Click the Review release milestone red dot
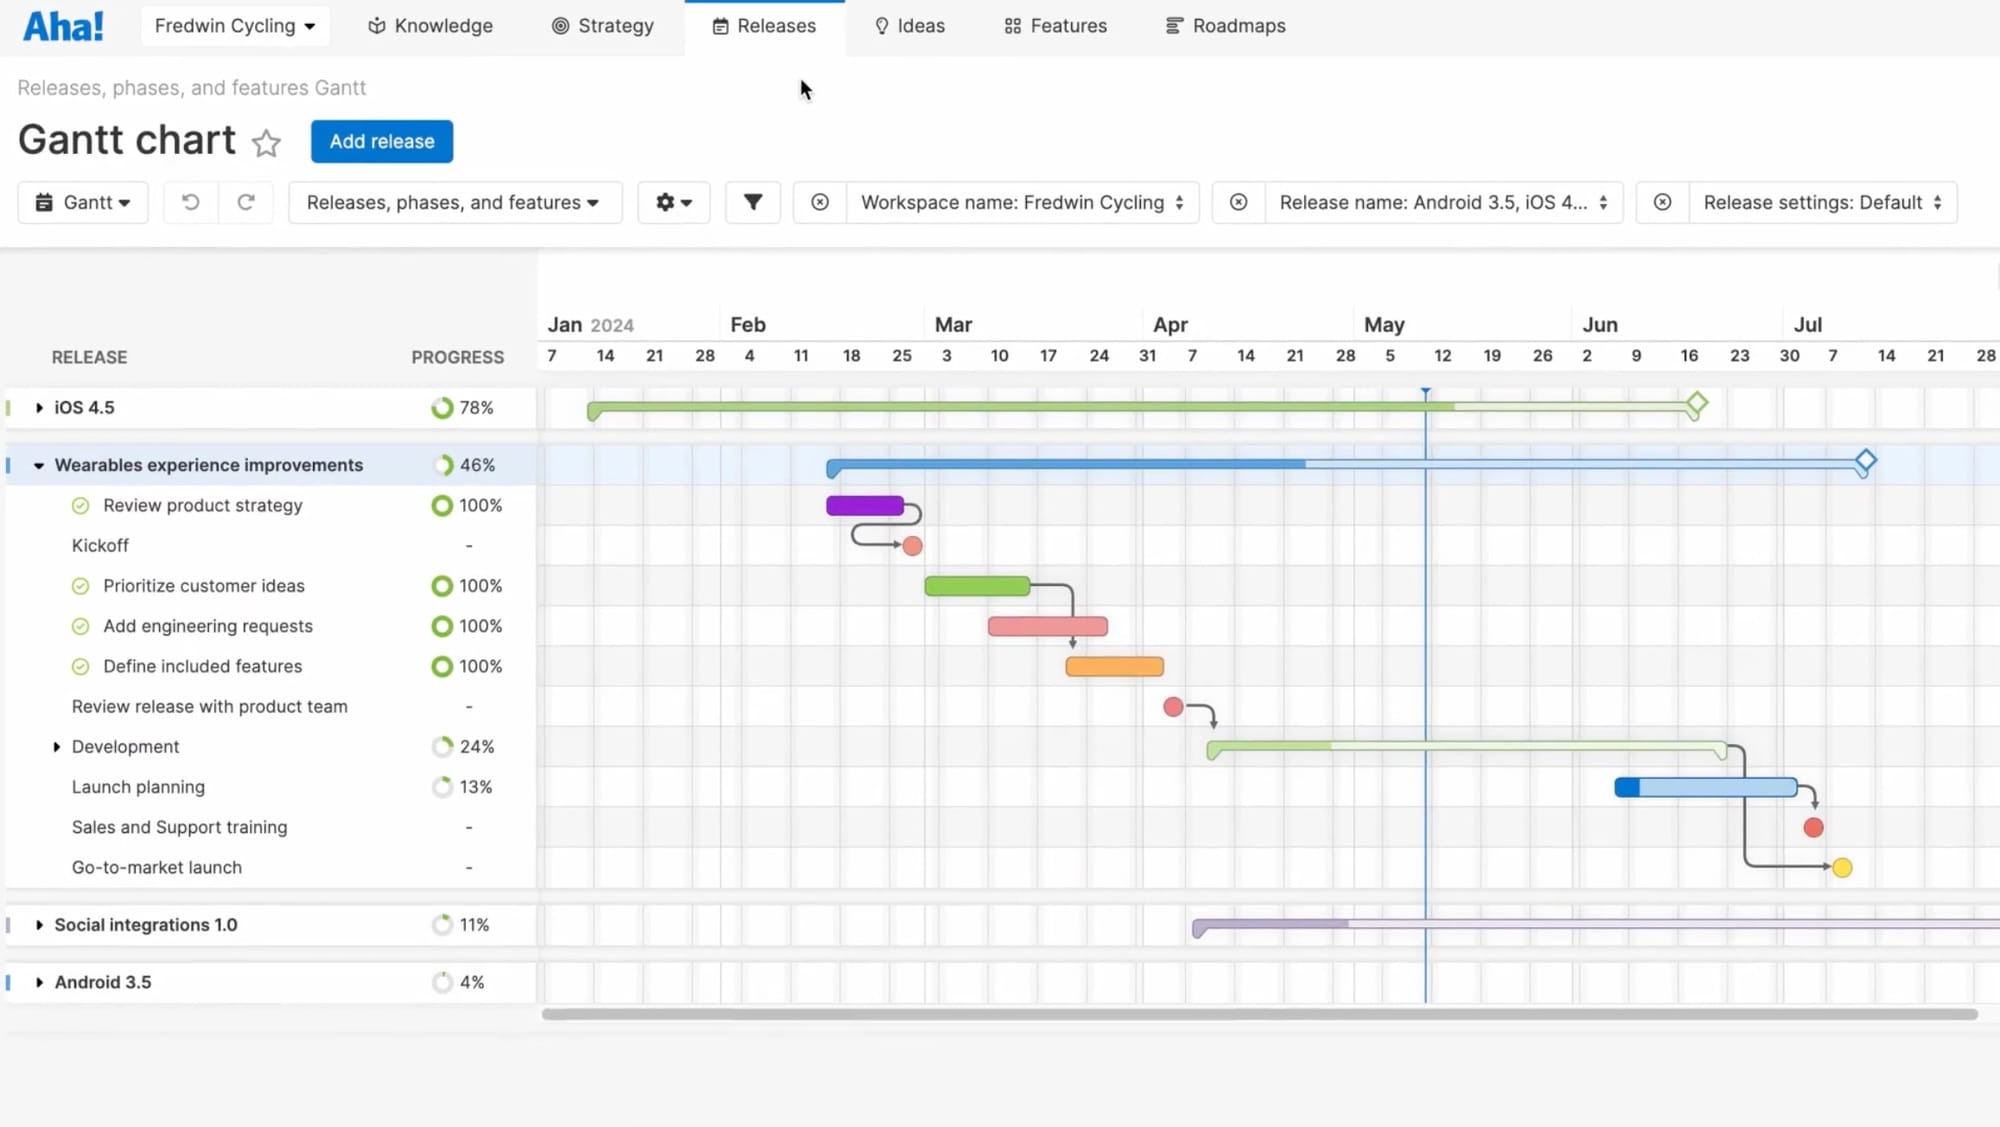The image size is (2000, 1127). click(x=1174, y=707)
